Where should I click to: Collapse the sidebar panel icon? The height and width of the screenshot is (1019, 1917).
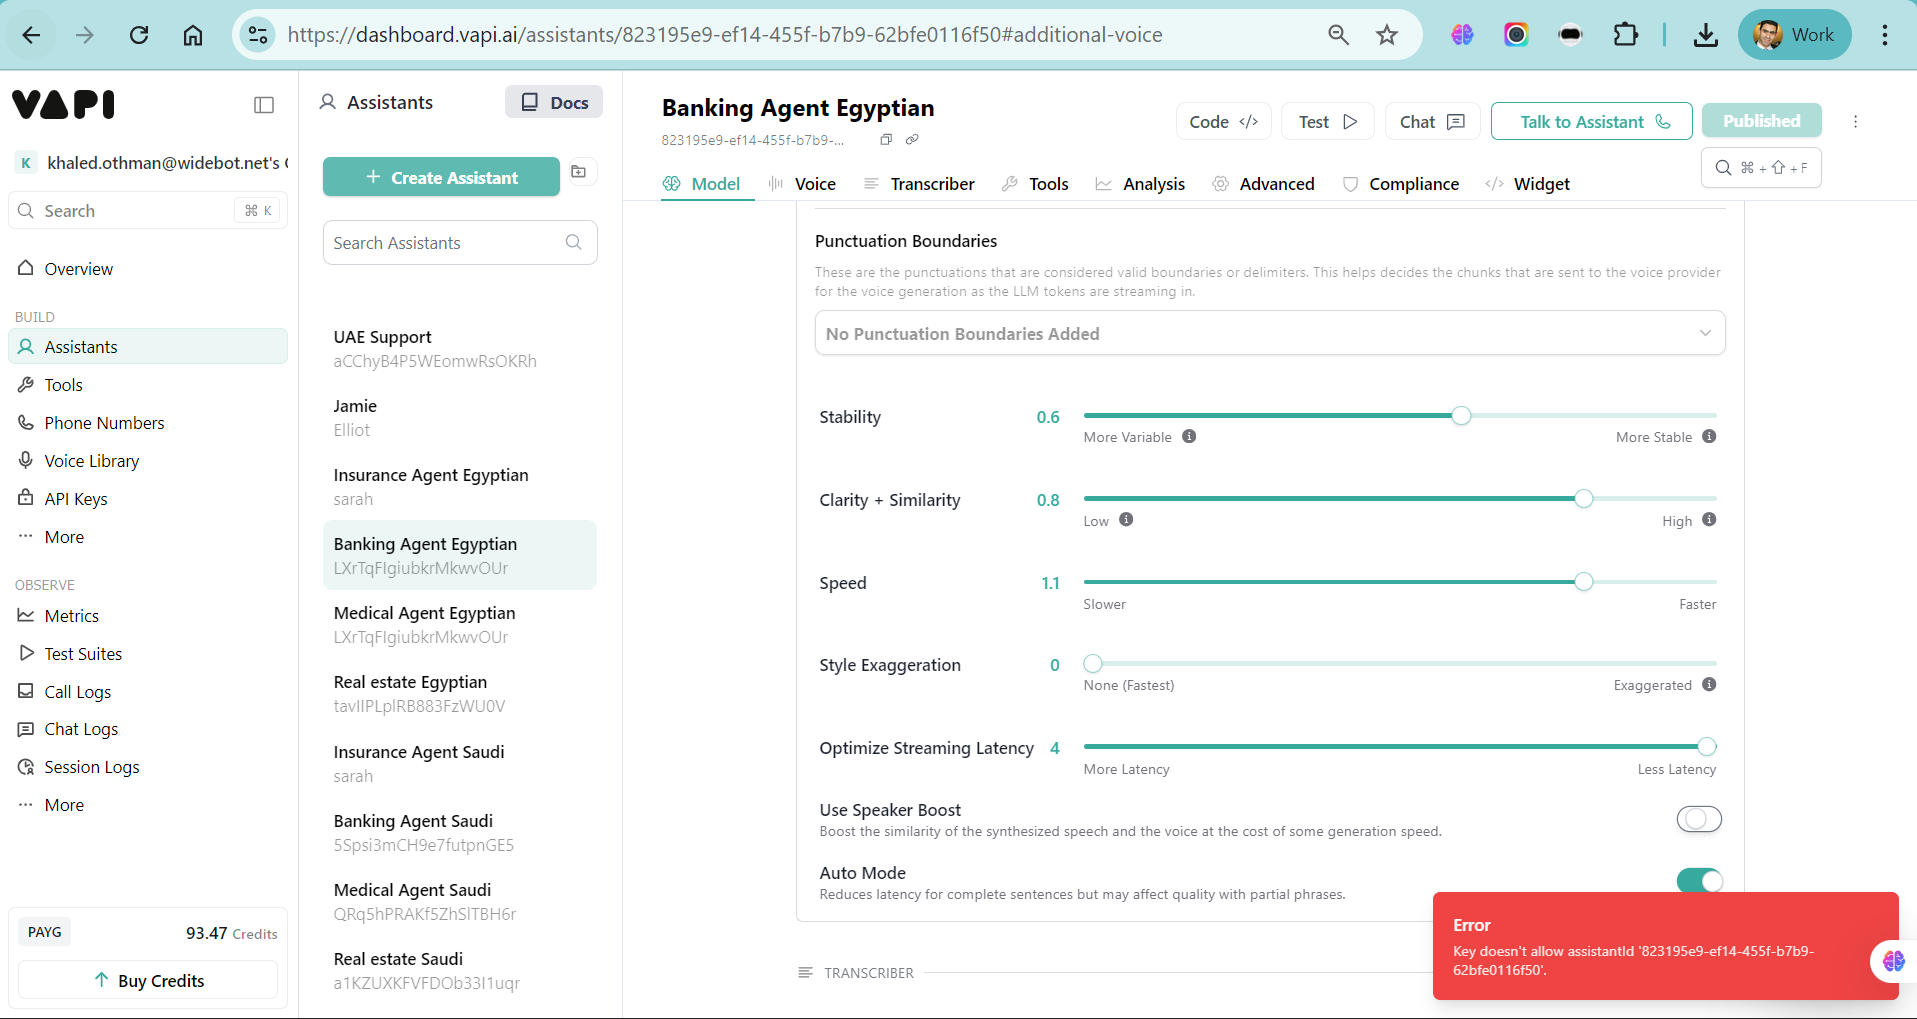[x=264, y=105]
